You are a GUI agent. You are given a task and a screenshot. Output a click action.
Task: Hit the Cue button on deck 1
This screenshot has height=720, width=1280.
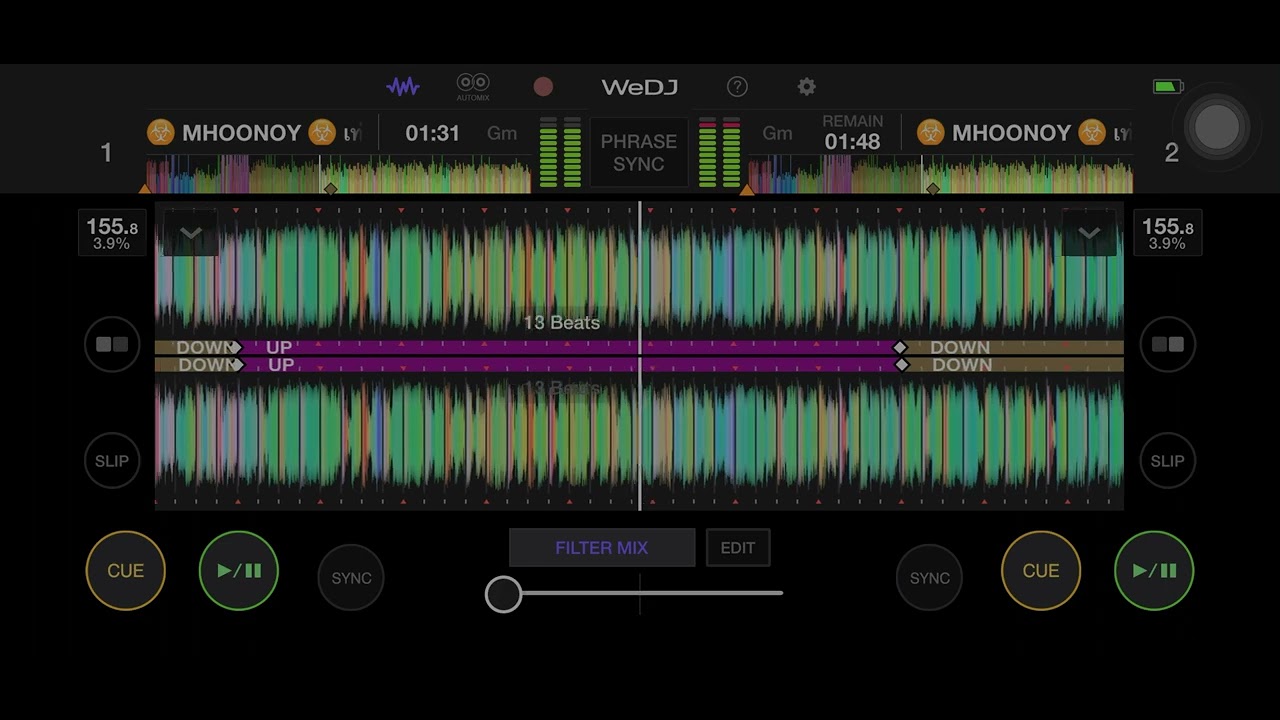coord(125,571)
